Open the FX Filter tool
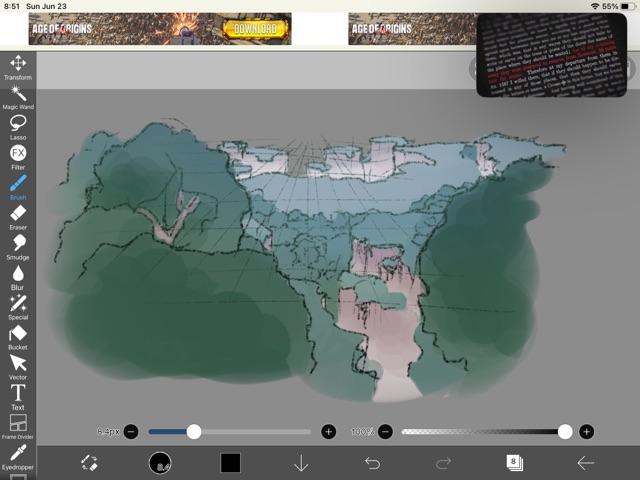The height and width of the screenshot is (480, 640). [x=18, y=157]
